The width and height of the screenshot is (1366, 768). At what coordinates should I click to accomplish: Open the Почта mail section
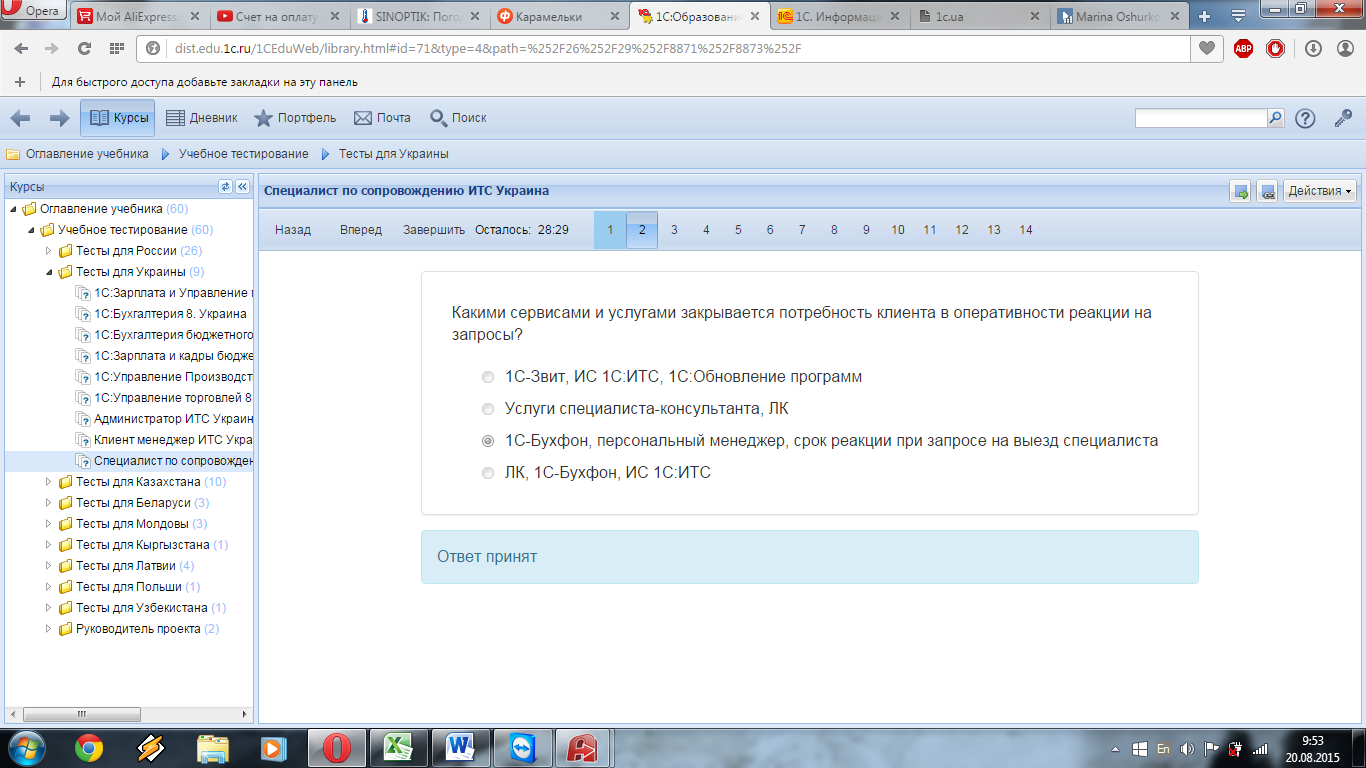(382, 118)
